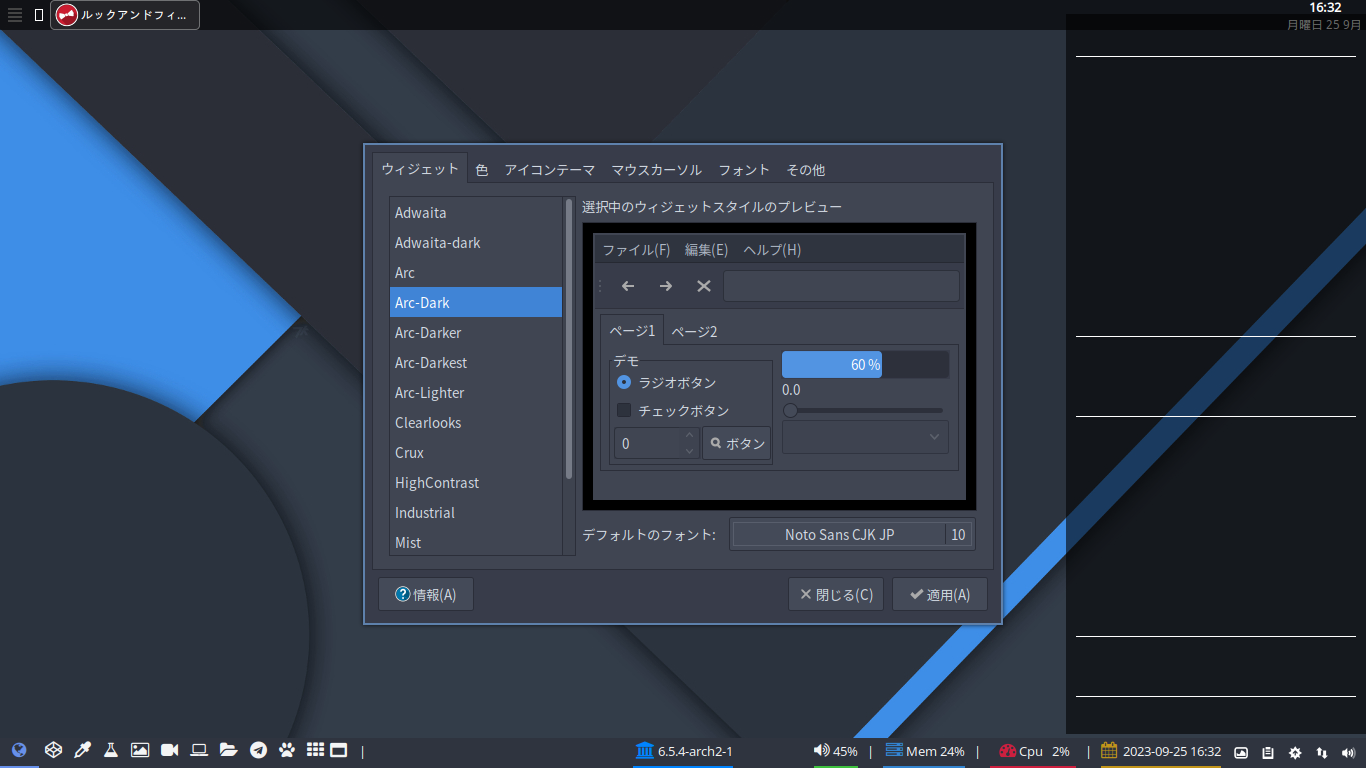Click the window icon beside the grid
Viewport: 1366px width, 768px height.
click(338, 750)
